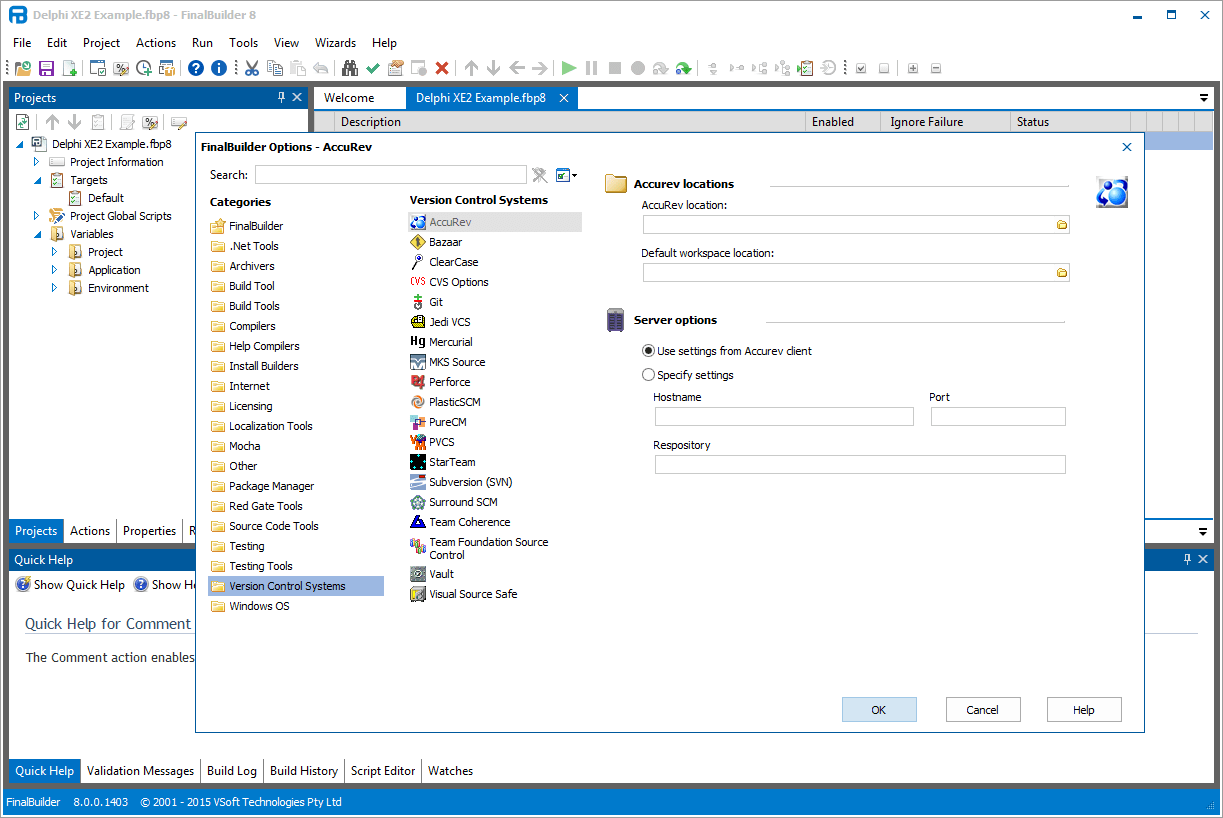Collapse the Variables tree node
The image size is (1223, 818).
(37, 234)
